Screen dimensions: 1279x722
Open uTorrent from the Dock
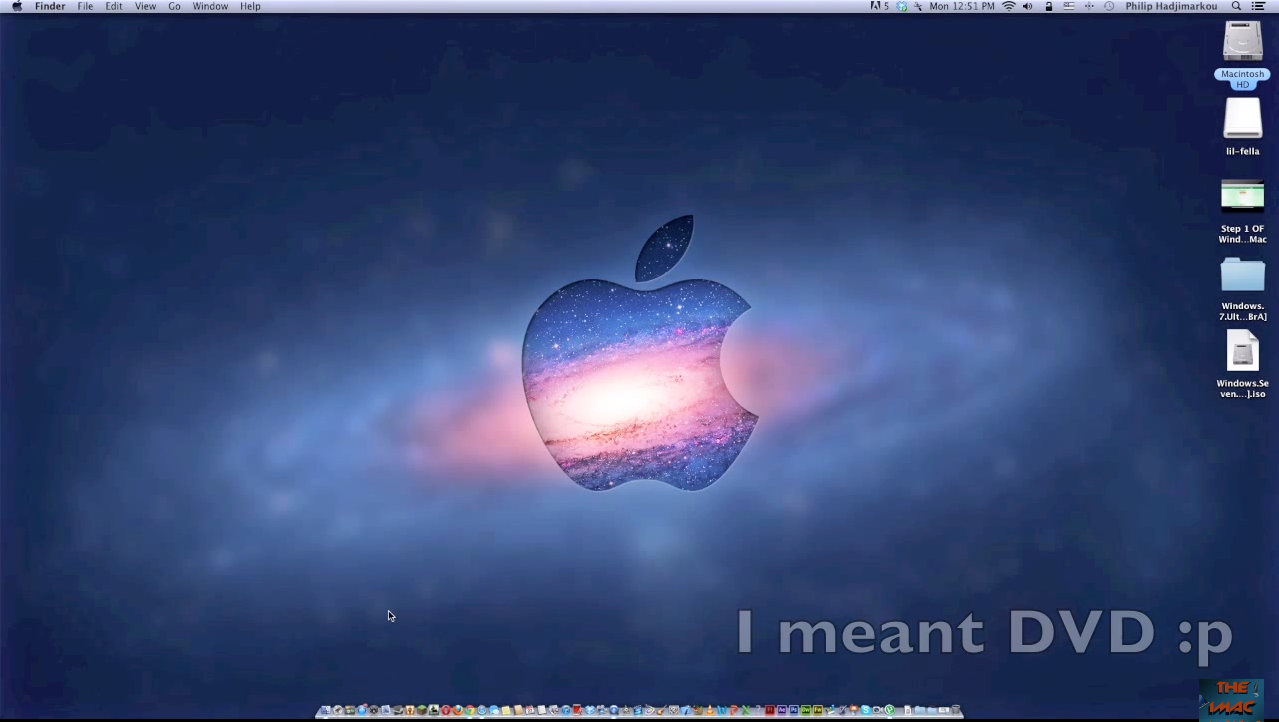coord(889,710)
